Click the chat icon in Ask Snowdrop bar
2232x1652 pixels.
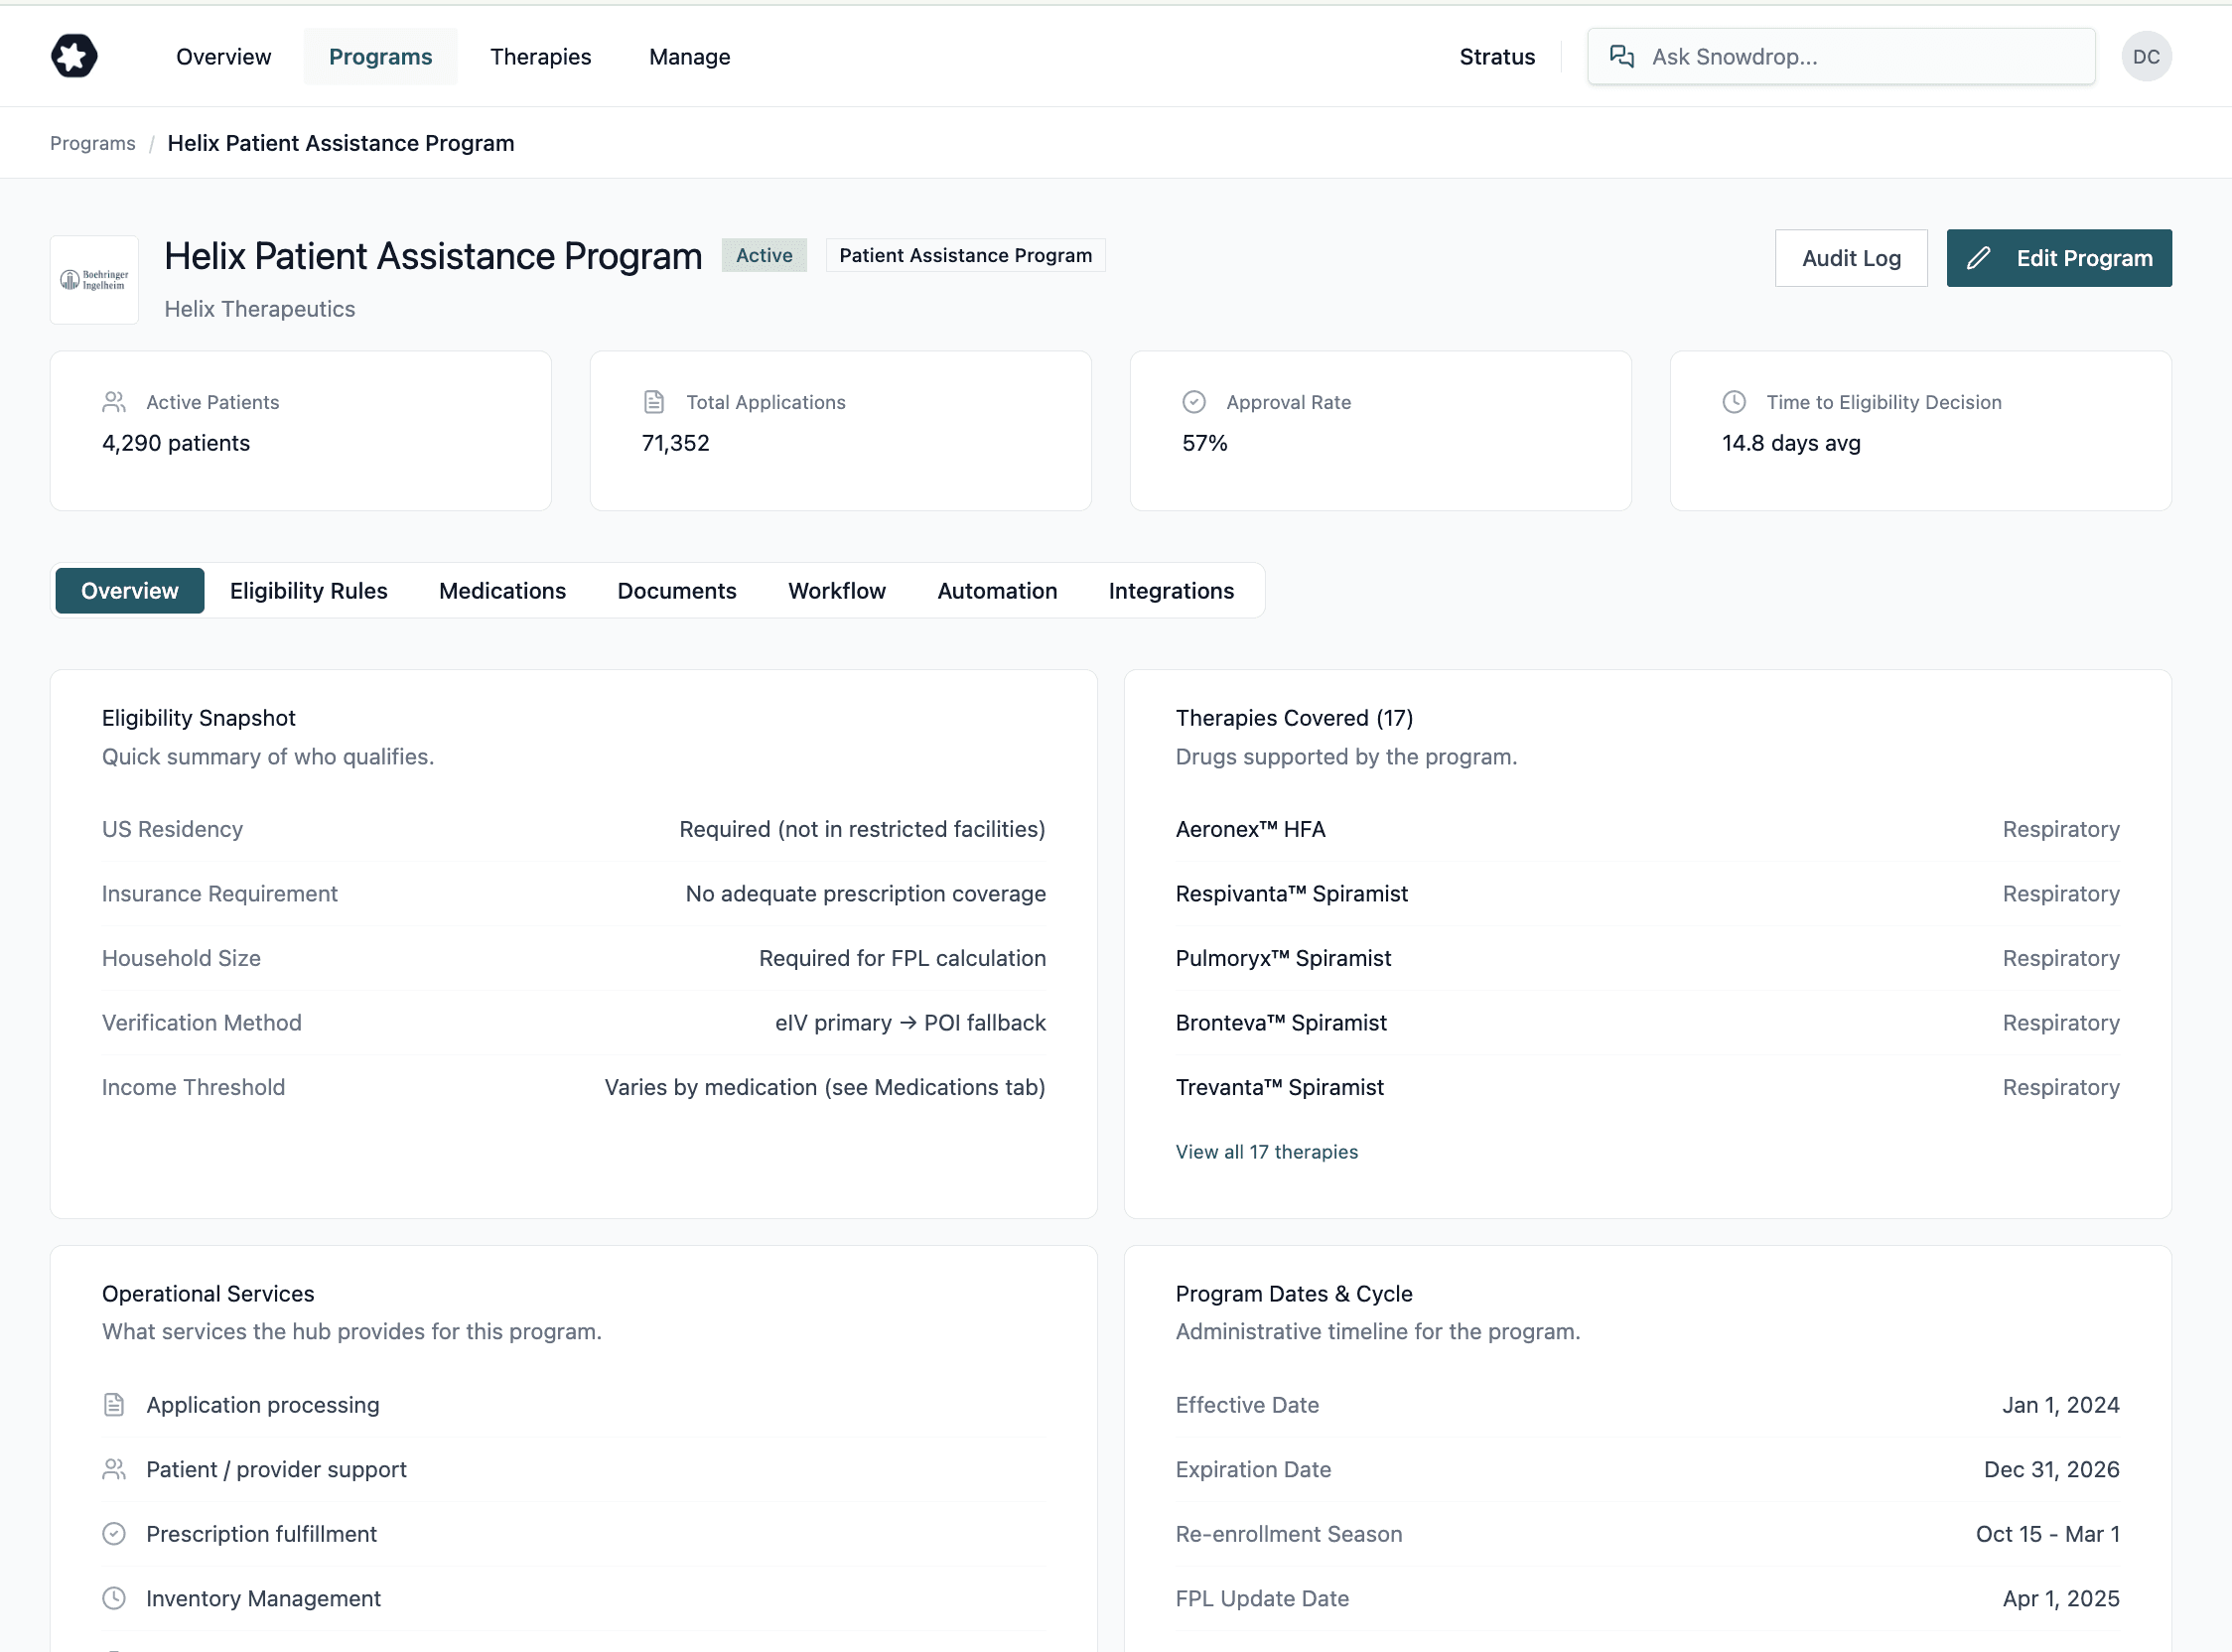(x=1621, y=56)
